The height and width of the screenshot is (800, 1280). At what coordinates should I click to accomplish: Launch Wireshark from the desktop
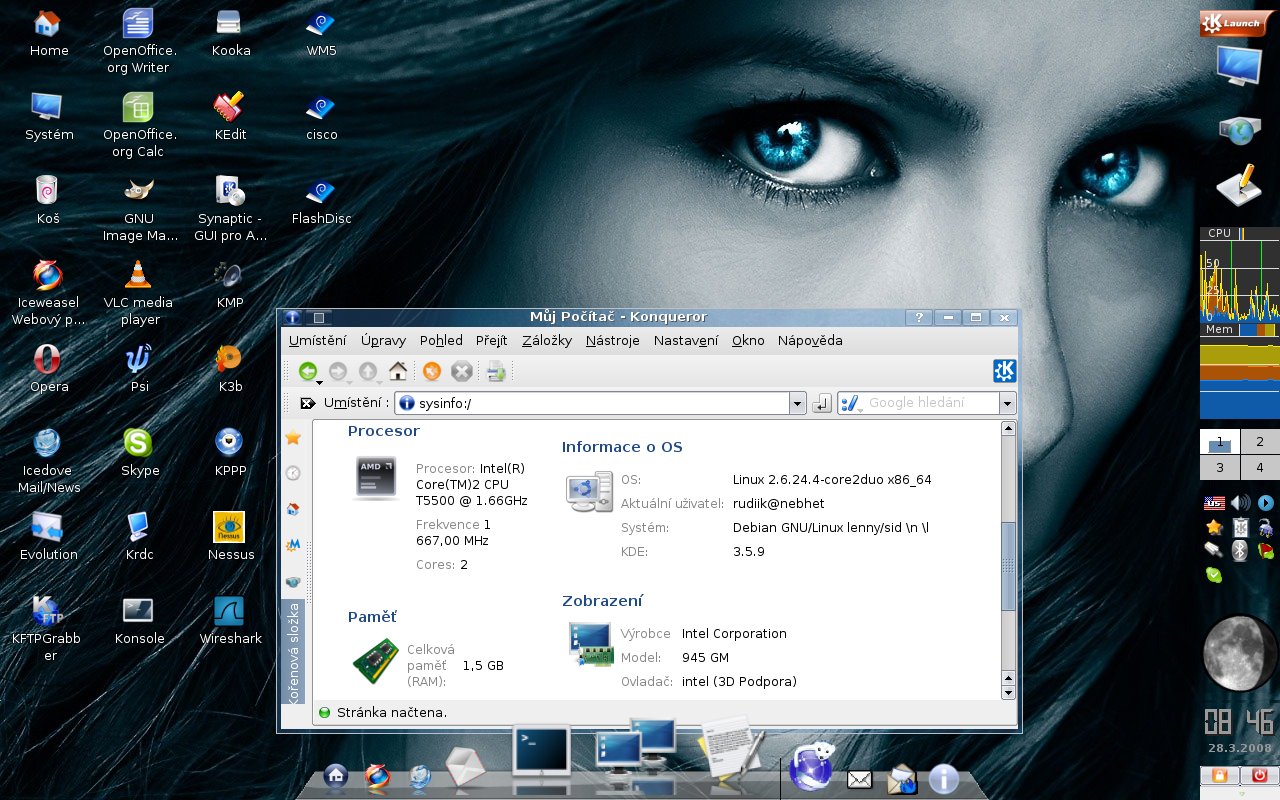point(230,612)
